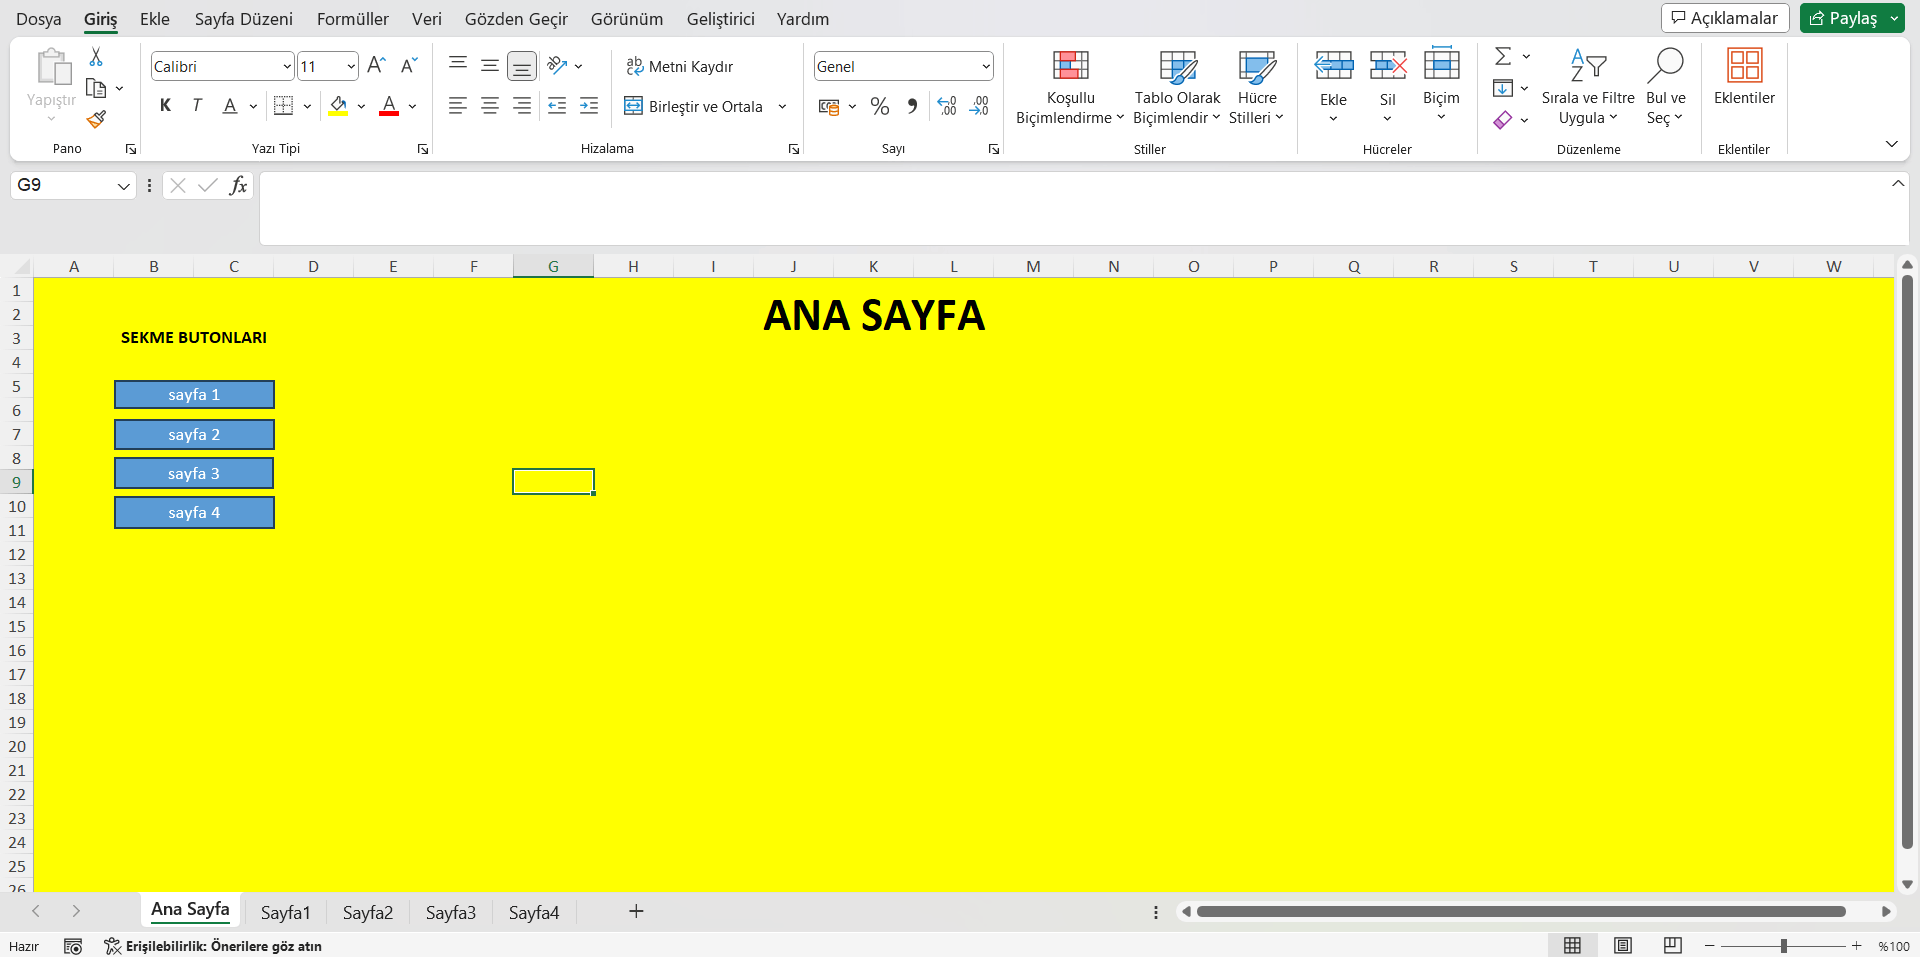Viewport: 1920px width, 957px height.
Task: Open the Name Box G9 dropdown
Action: (x=123, y=185)
